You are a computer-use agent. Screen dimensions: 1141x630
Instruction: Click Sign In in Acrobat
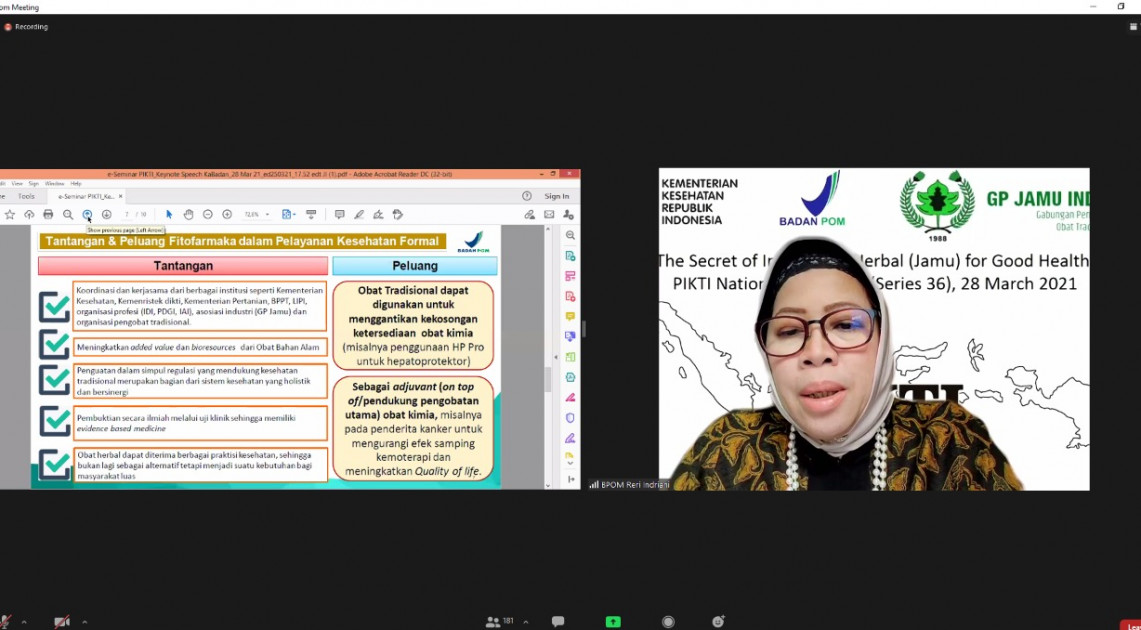[x=557, y=196]
